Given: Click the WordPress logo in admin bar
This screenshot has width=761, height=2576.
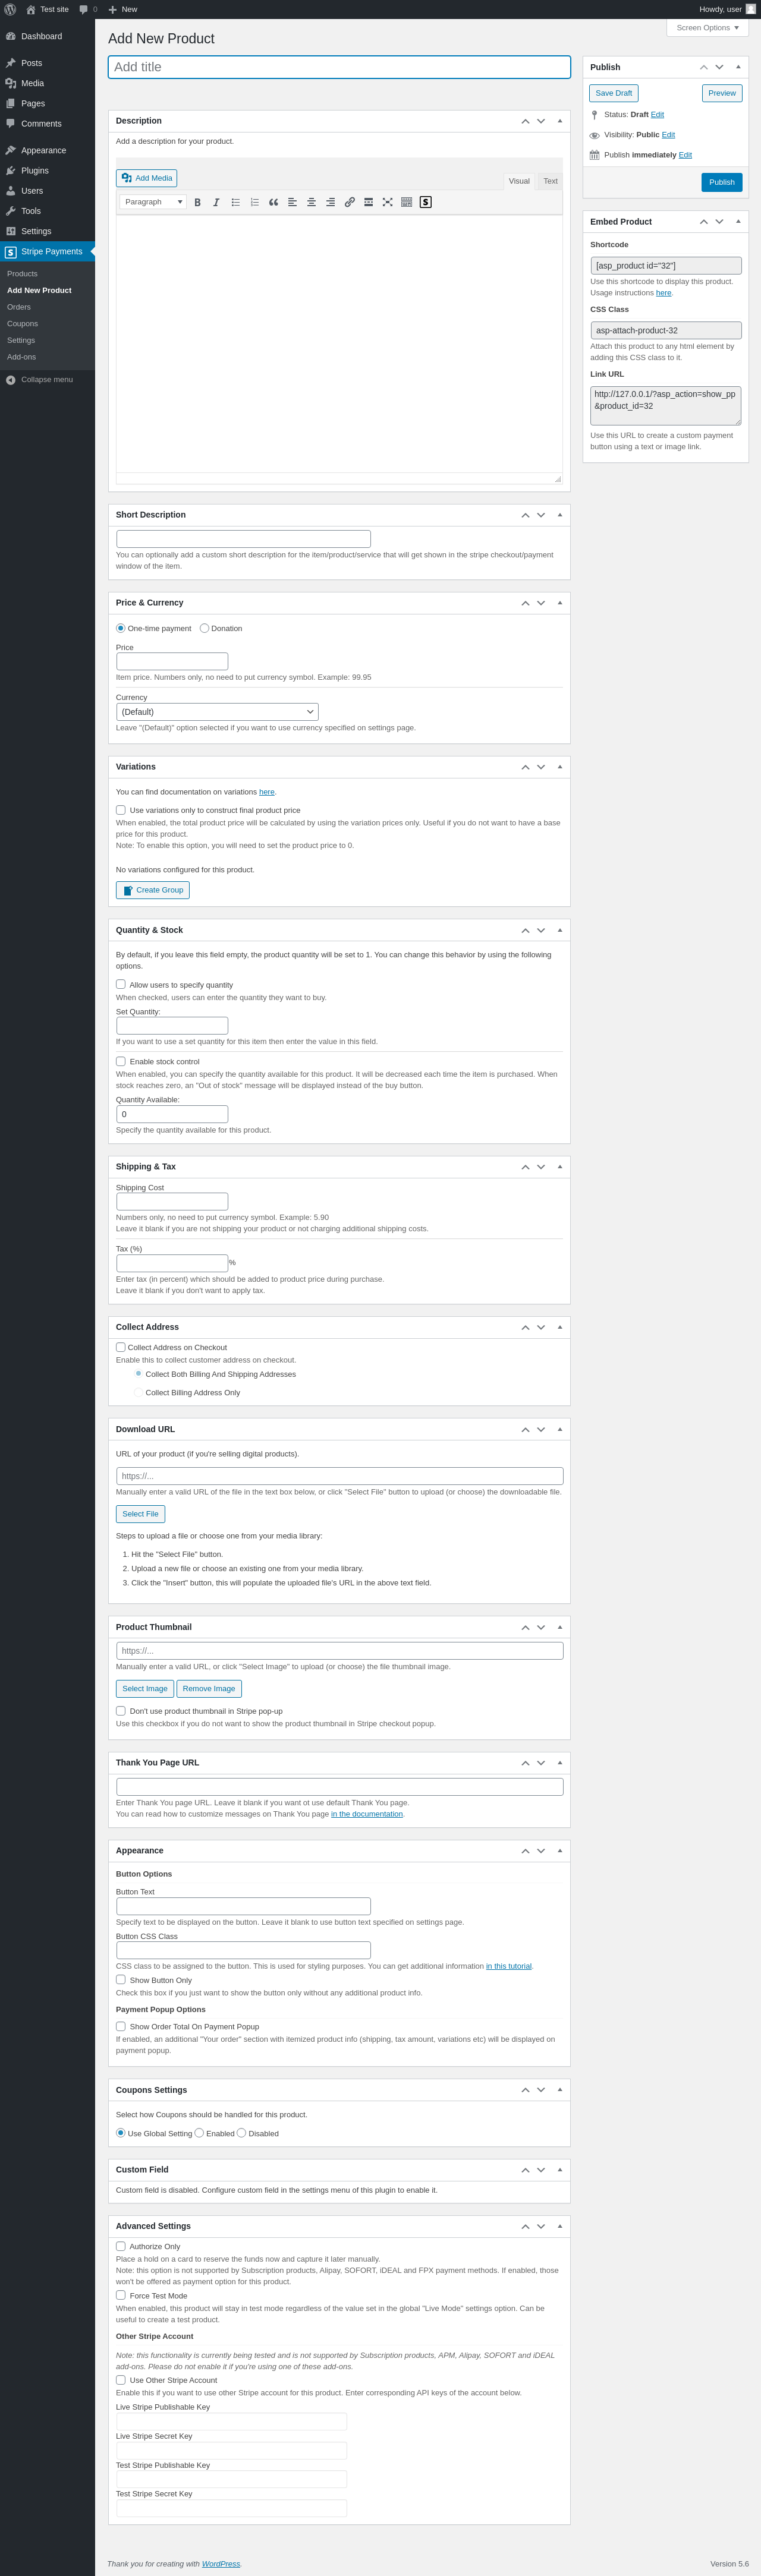Looking at the screenshot, I should tap(10, 9).
